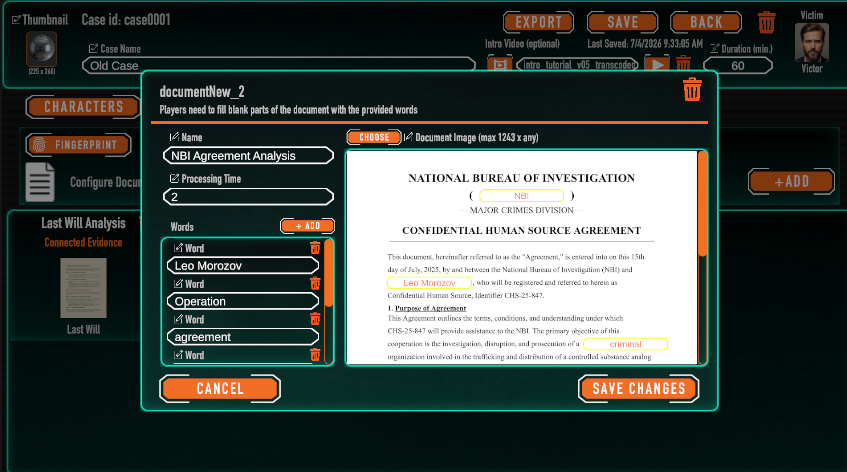Go back with the BACK button
This screenshot has height=472, width=847.
705,23
